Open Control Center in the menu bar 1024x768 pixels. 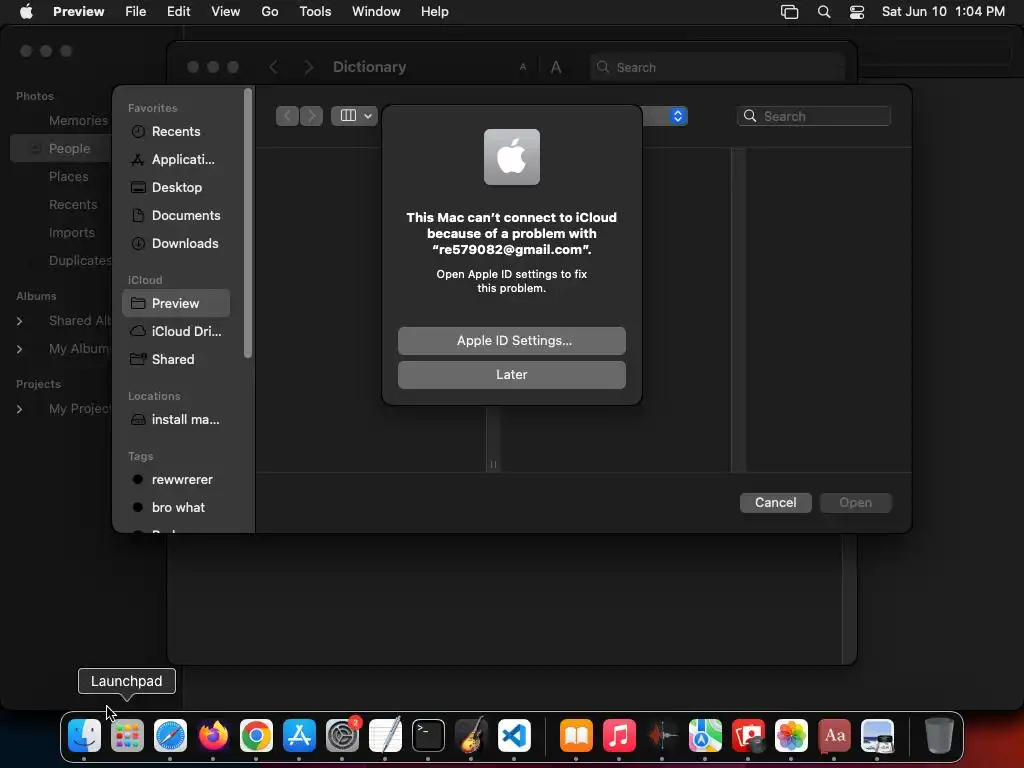point(857,12)
